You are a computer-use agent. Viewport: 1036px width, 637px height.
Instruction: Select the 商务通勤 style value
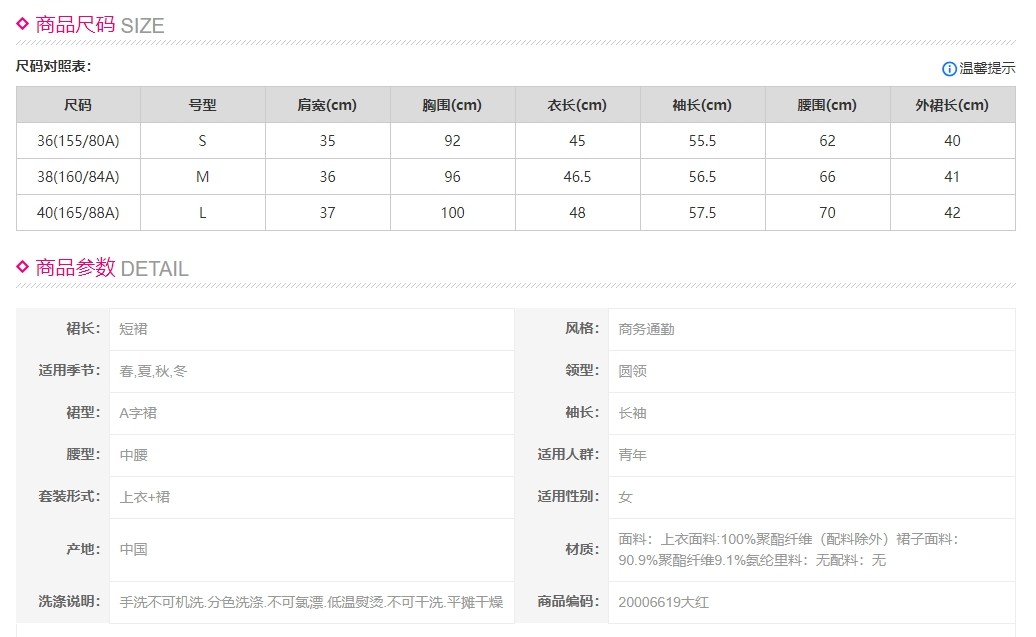pos(646,329)
